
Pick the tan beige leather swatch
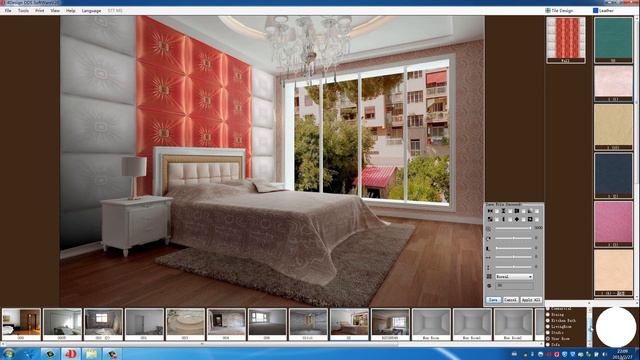[x=613, y=127]
